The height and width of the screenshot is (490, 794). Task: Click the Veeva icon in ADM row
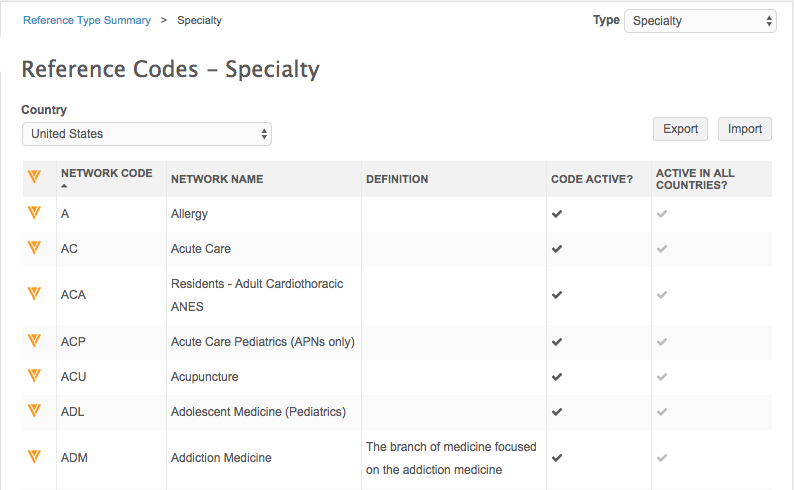[x=34, y=457]
